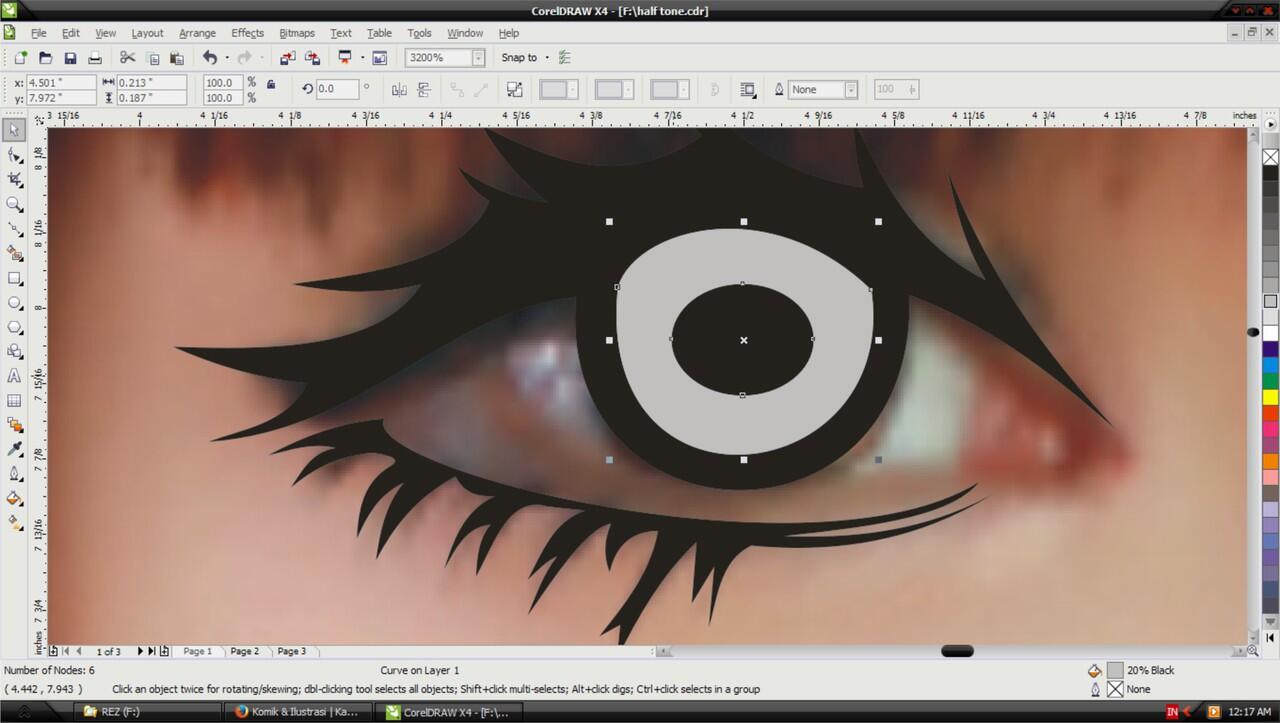
Task: Open the outline style selector dropdown
Action: [x=614, y=90]
